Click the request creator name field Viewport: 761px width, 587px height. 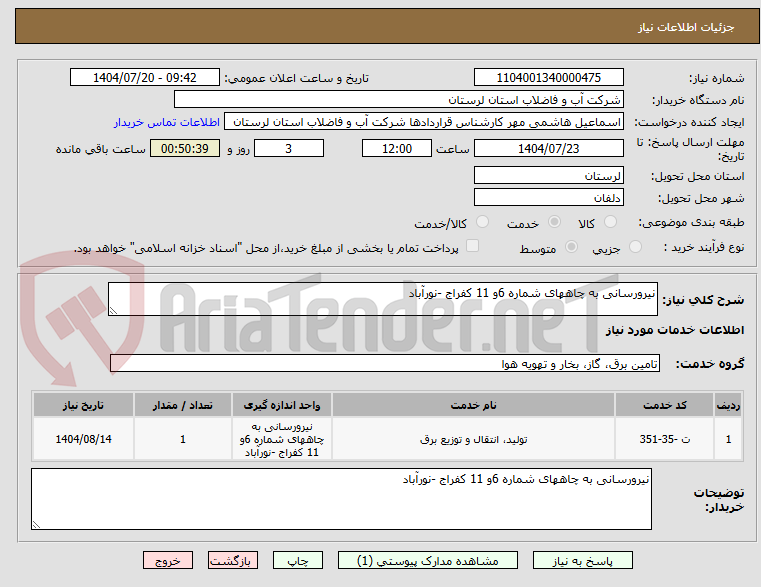[x=424, y=122]
